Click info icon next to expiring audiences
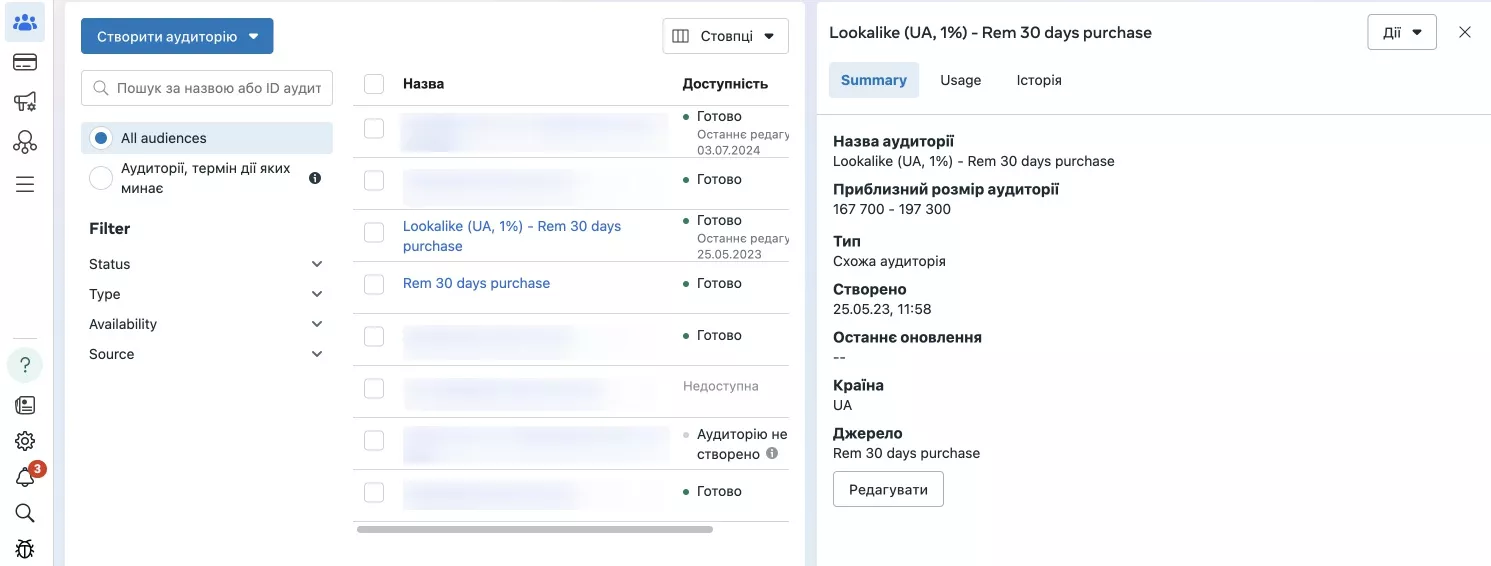Screen dimensions: 1491x566 click(x=315, y=178)
